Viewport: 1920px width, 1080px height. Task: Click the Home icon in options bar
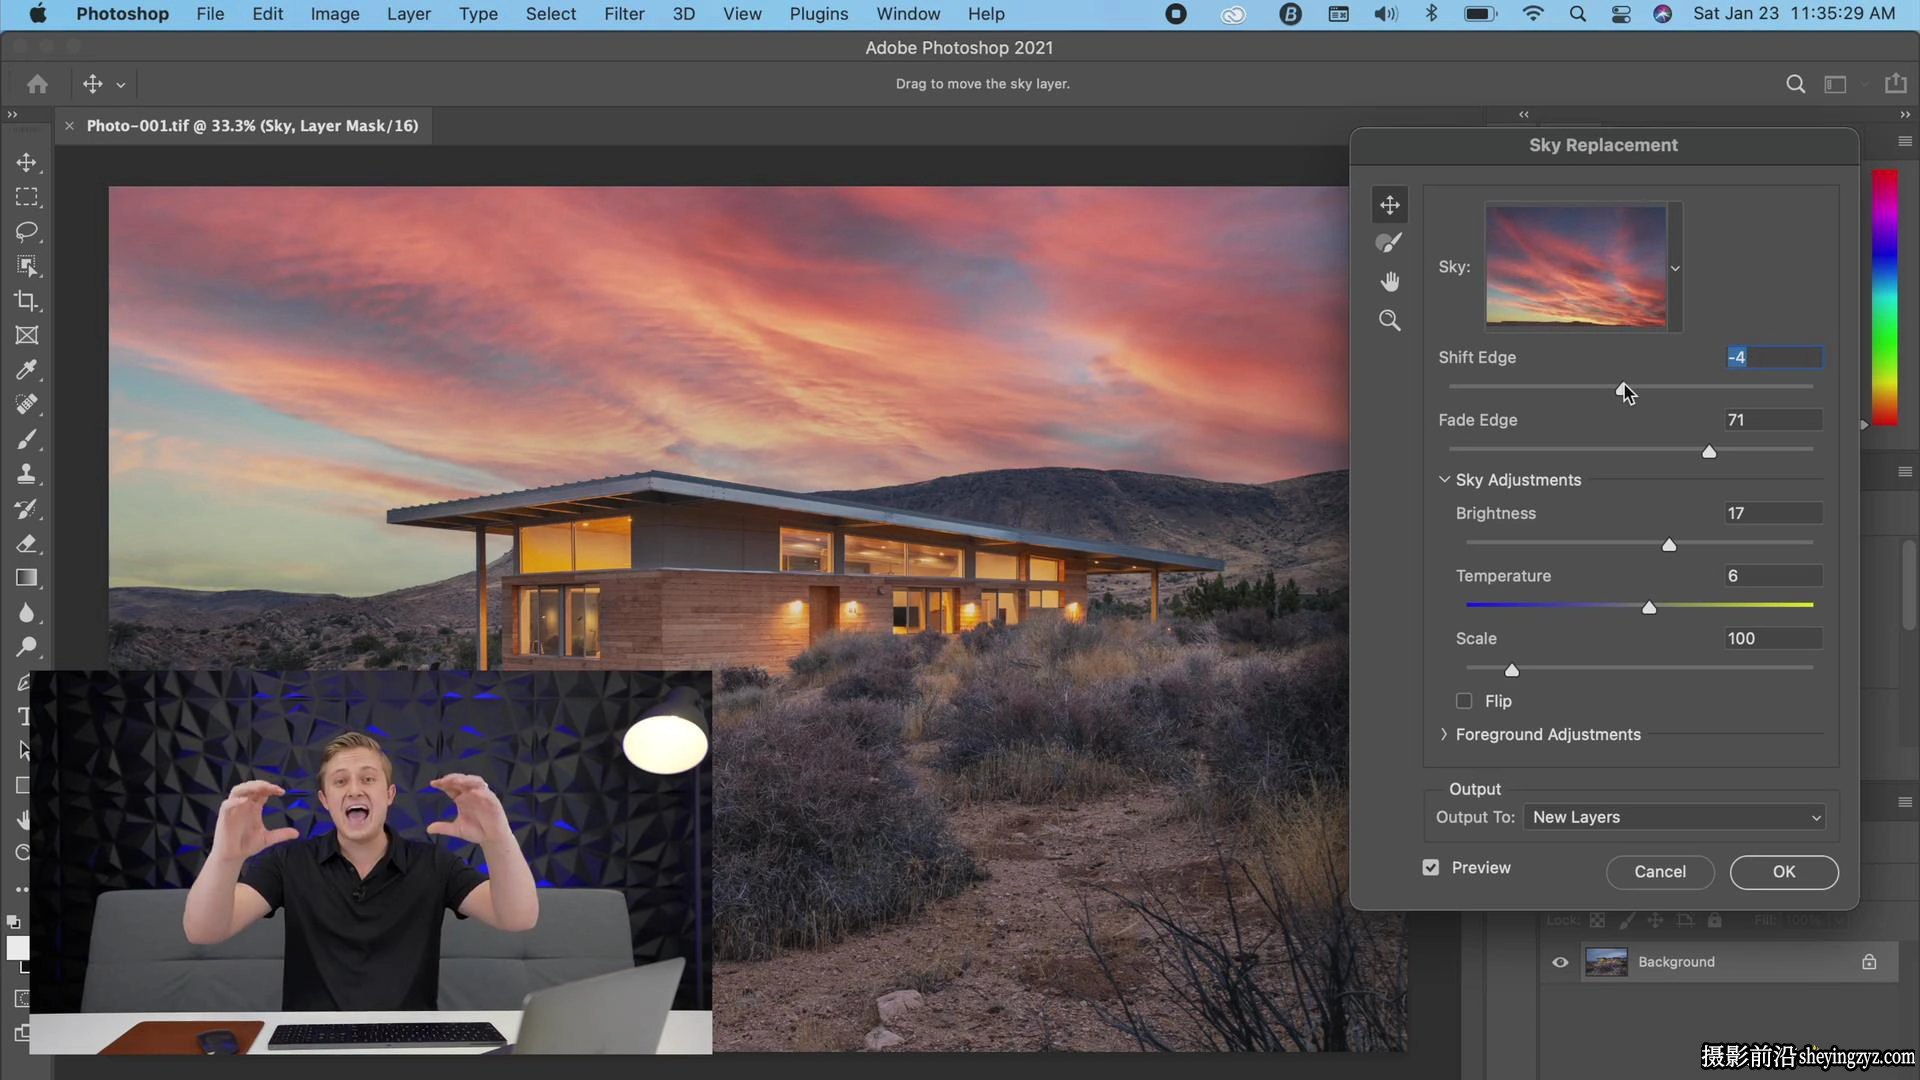coord(38,84)
